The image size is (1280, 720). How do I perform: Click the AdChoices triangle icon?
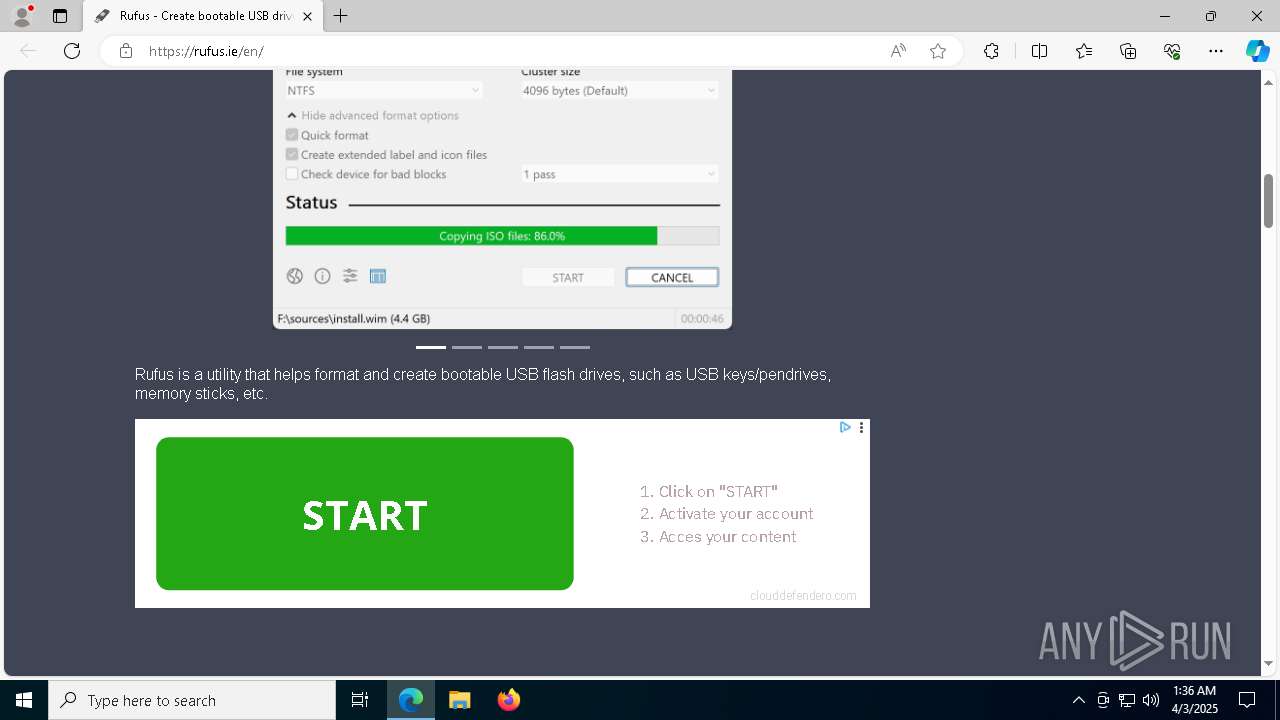tap(845, 427)
